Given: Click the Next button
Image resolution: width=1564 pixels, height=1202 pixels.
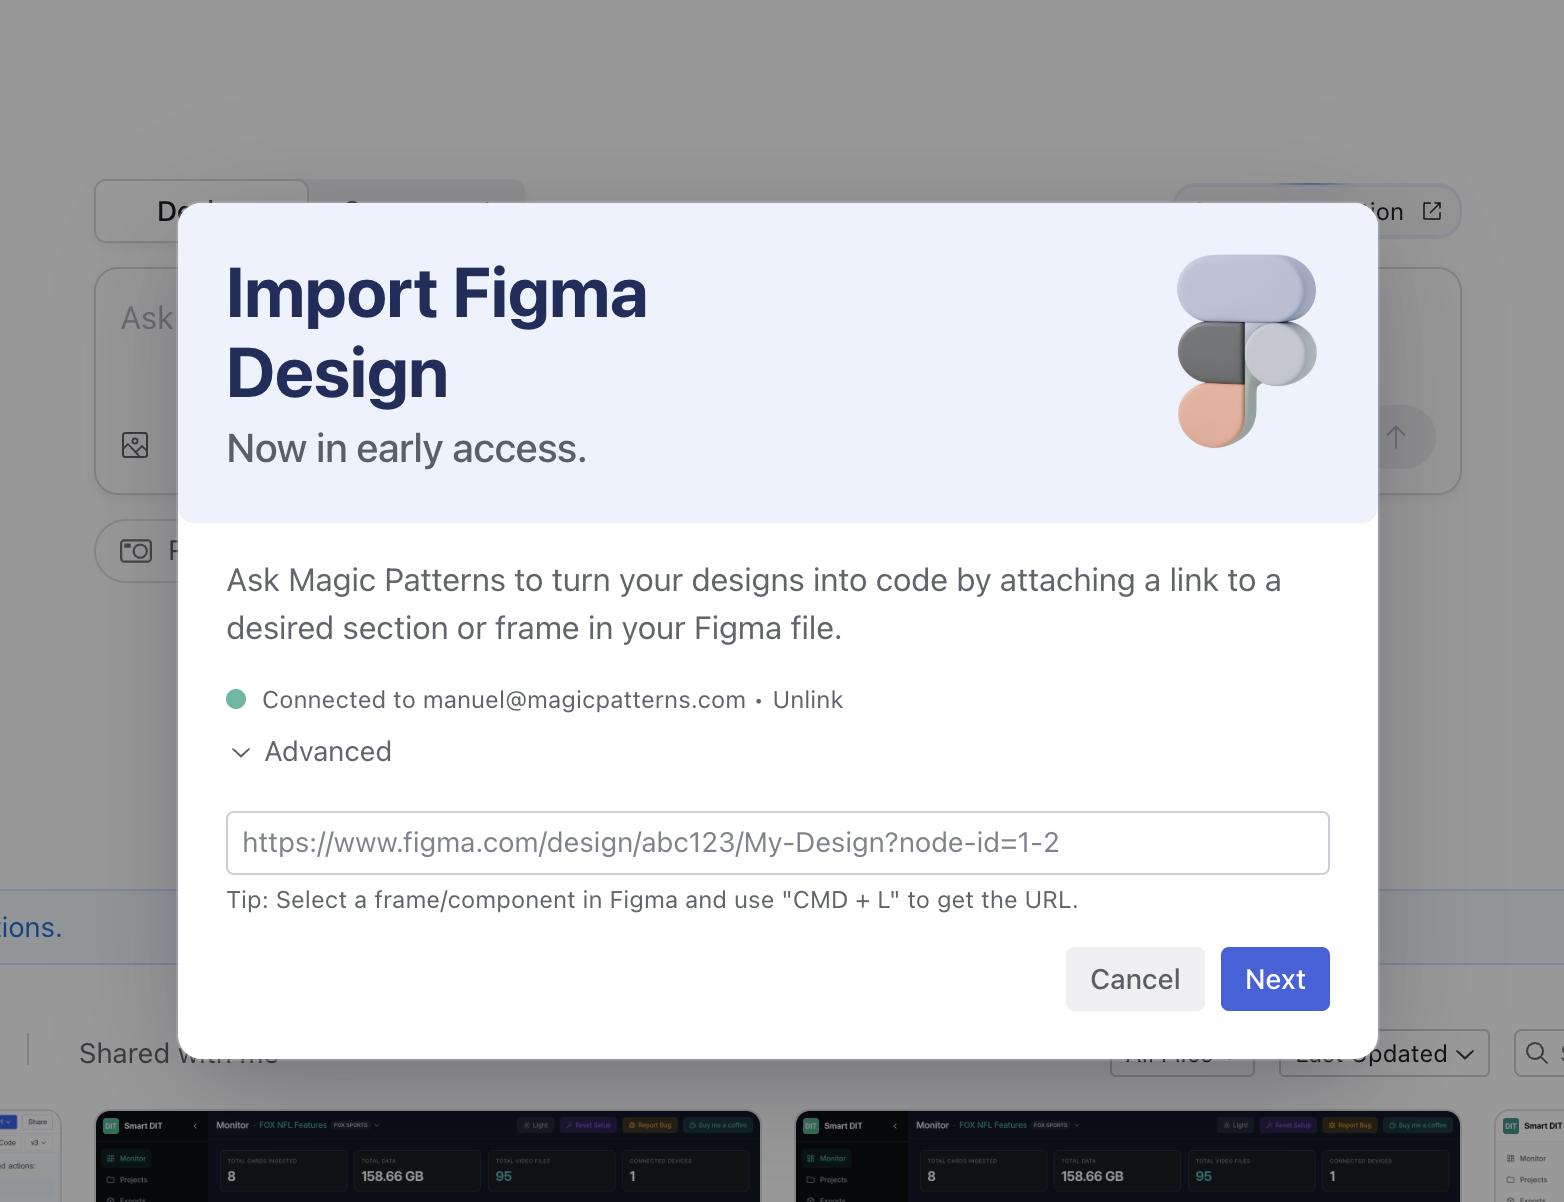Looking at the screenshot, I should [1275, 979].
